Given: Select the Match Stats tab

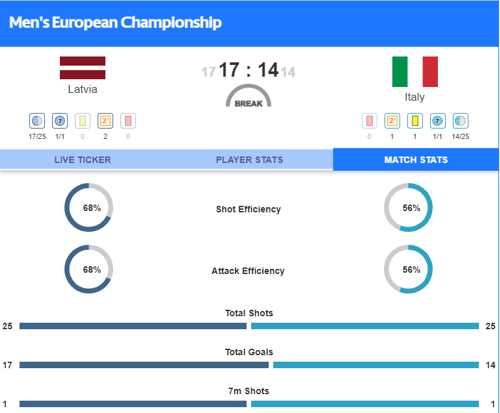Looking at the screenshot, I should point(416,160).
